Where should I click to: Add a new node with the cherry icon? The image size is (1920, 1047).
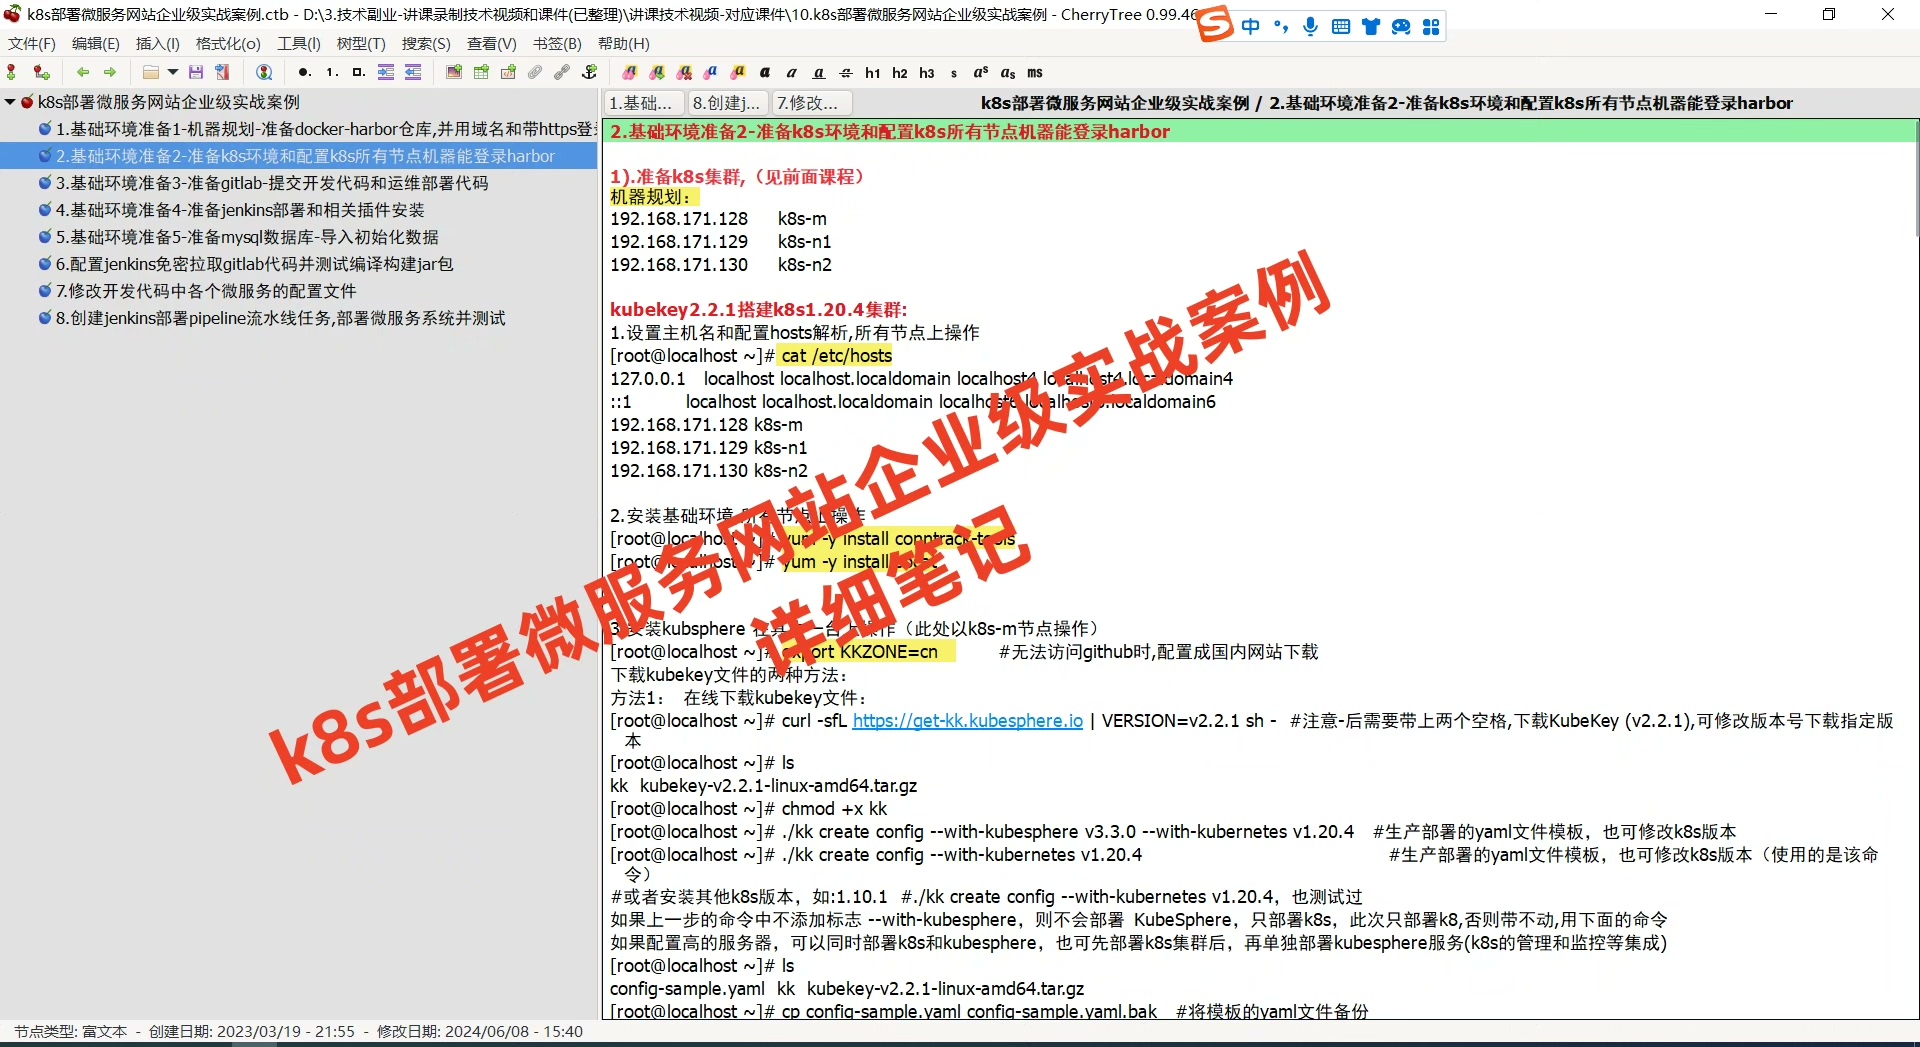(12, 72)
